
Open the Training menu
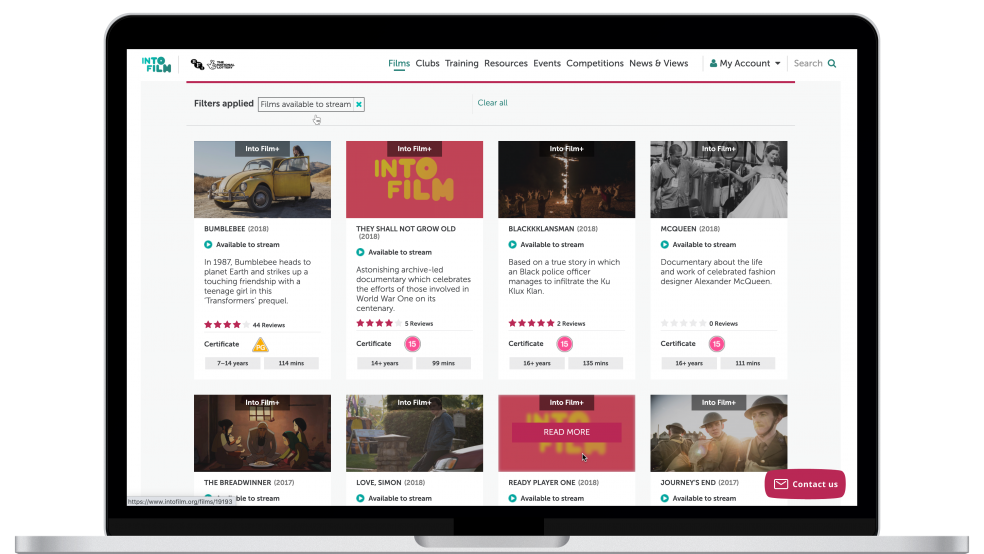(461, 63)
